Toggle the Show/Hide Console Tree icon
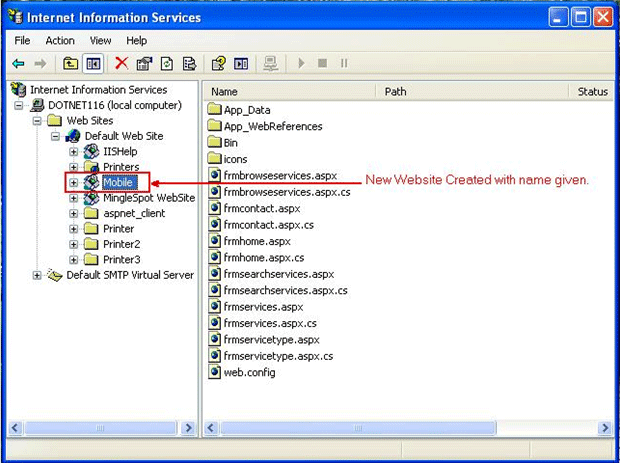Image resolution: width=620 pixels, height=463 pixels. (93, 63)
